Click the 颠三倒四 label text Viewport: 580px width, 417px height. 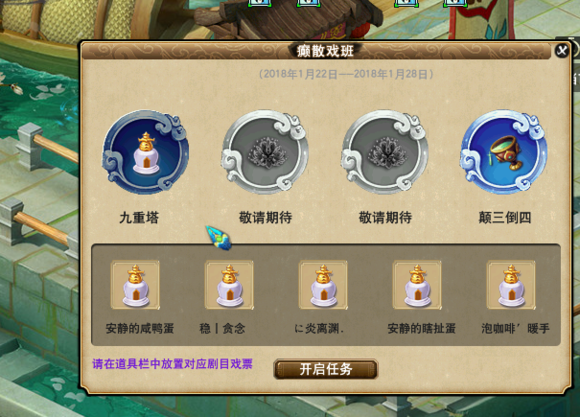click(505, 217)
